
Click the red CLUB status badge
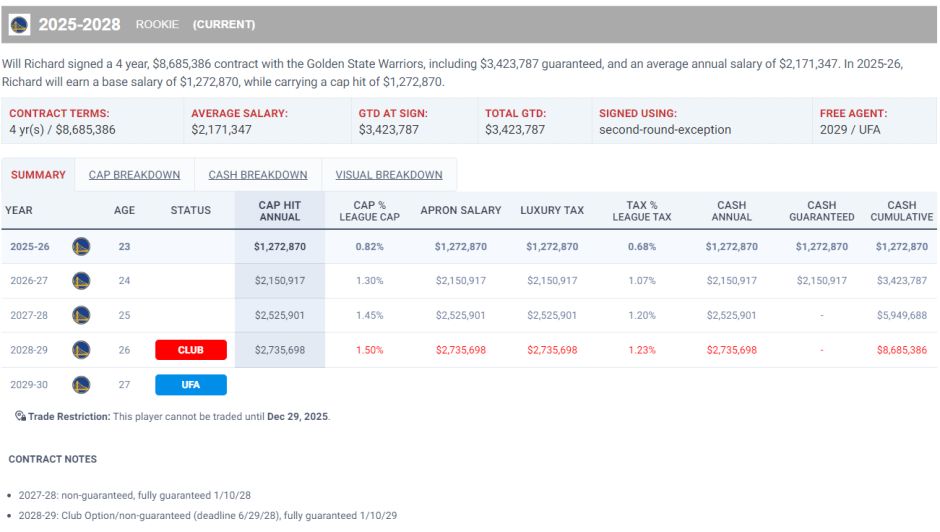pos(191,350)
